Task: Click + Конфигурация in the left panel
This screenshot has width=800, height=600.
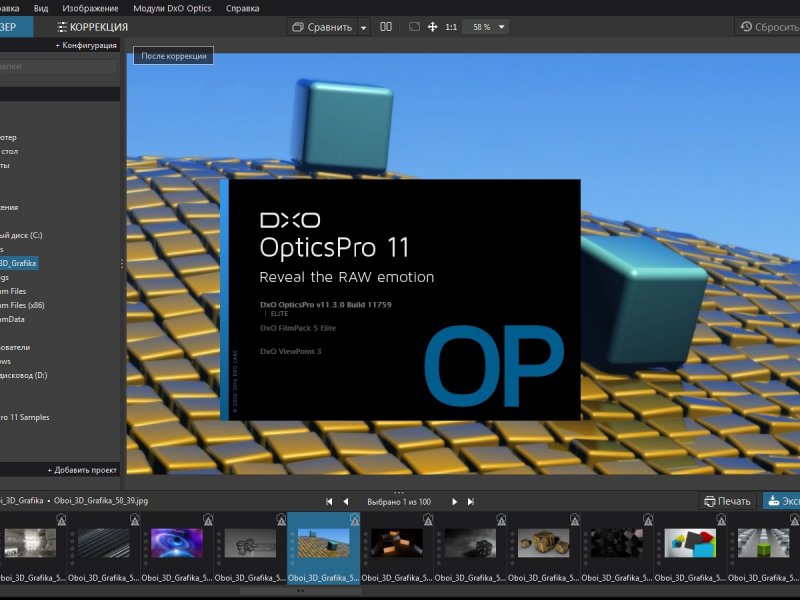Action: 86,45
